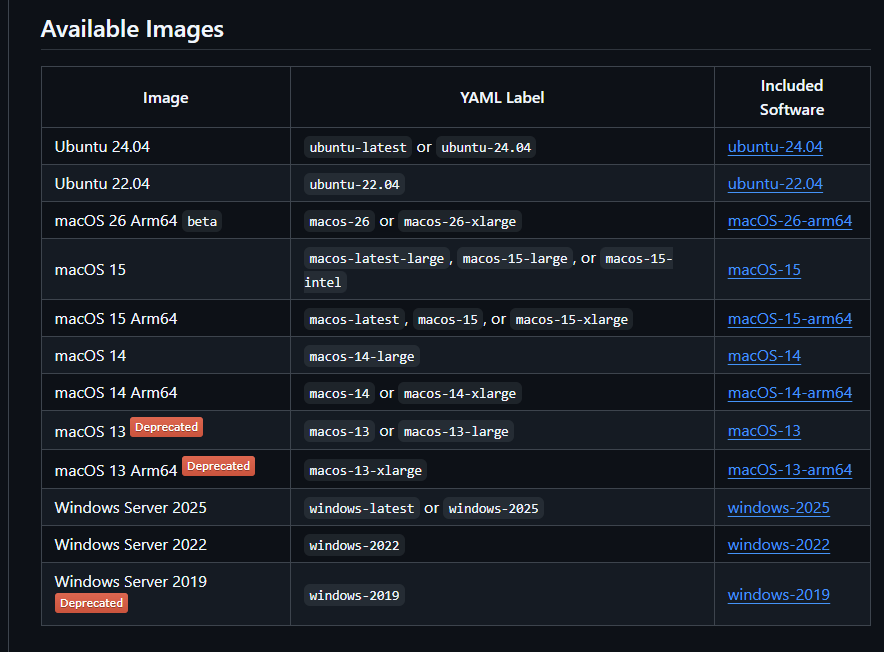Image resolution: width=884 pixels, height=652 pixels.
Task: Click the windows-2025 code label
Action: (493, 508)
